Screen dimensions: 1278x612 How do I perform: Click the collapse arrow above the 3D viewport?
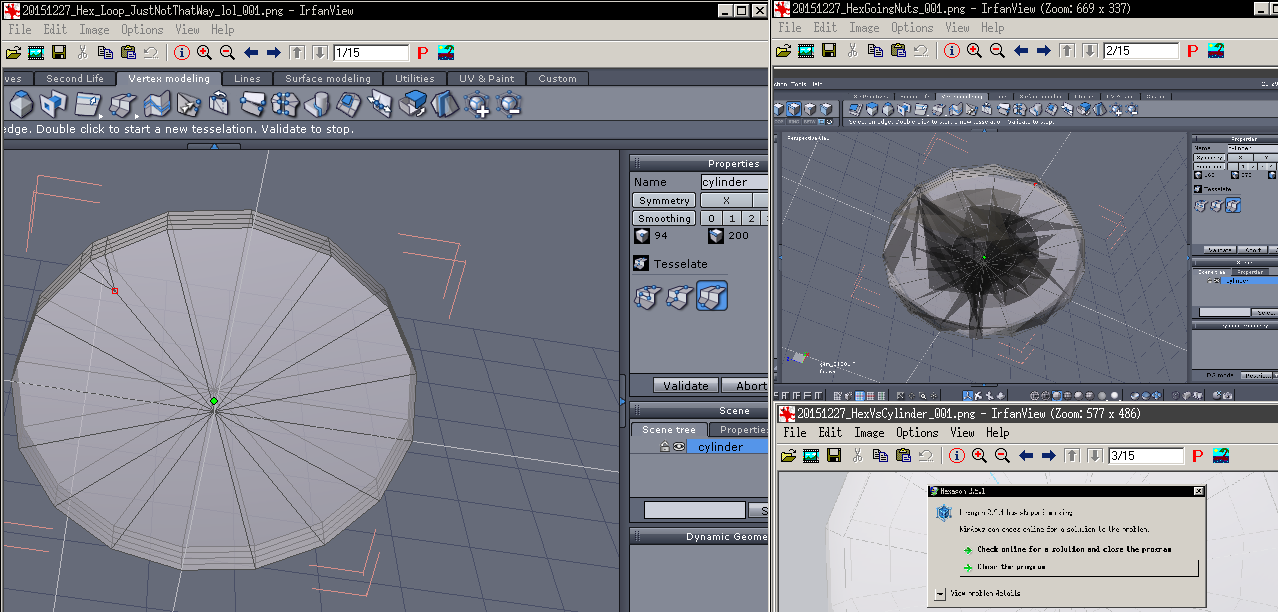coord(214,146)
